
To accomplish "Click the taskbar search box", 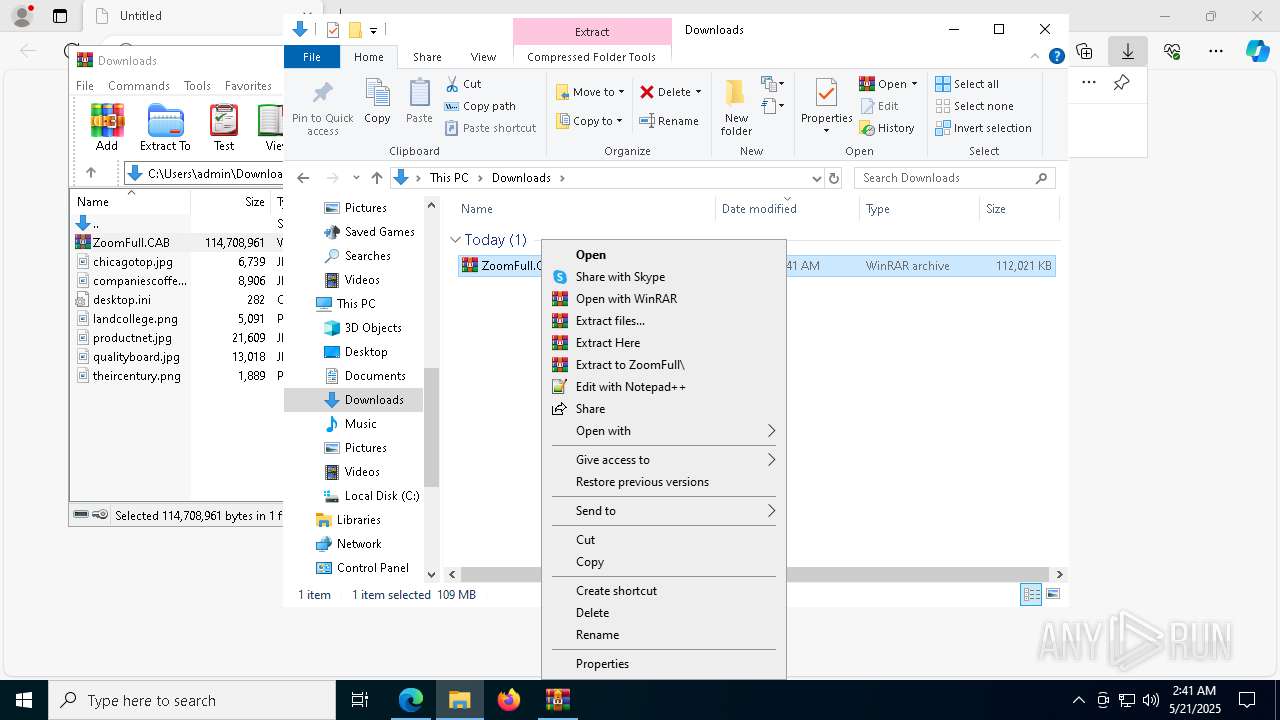I will [192, 700].
